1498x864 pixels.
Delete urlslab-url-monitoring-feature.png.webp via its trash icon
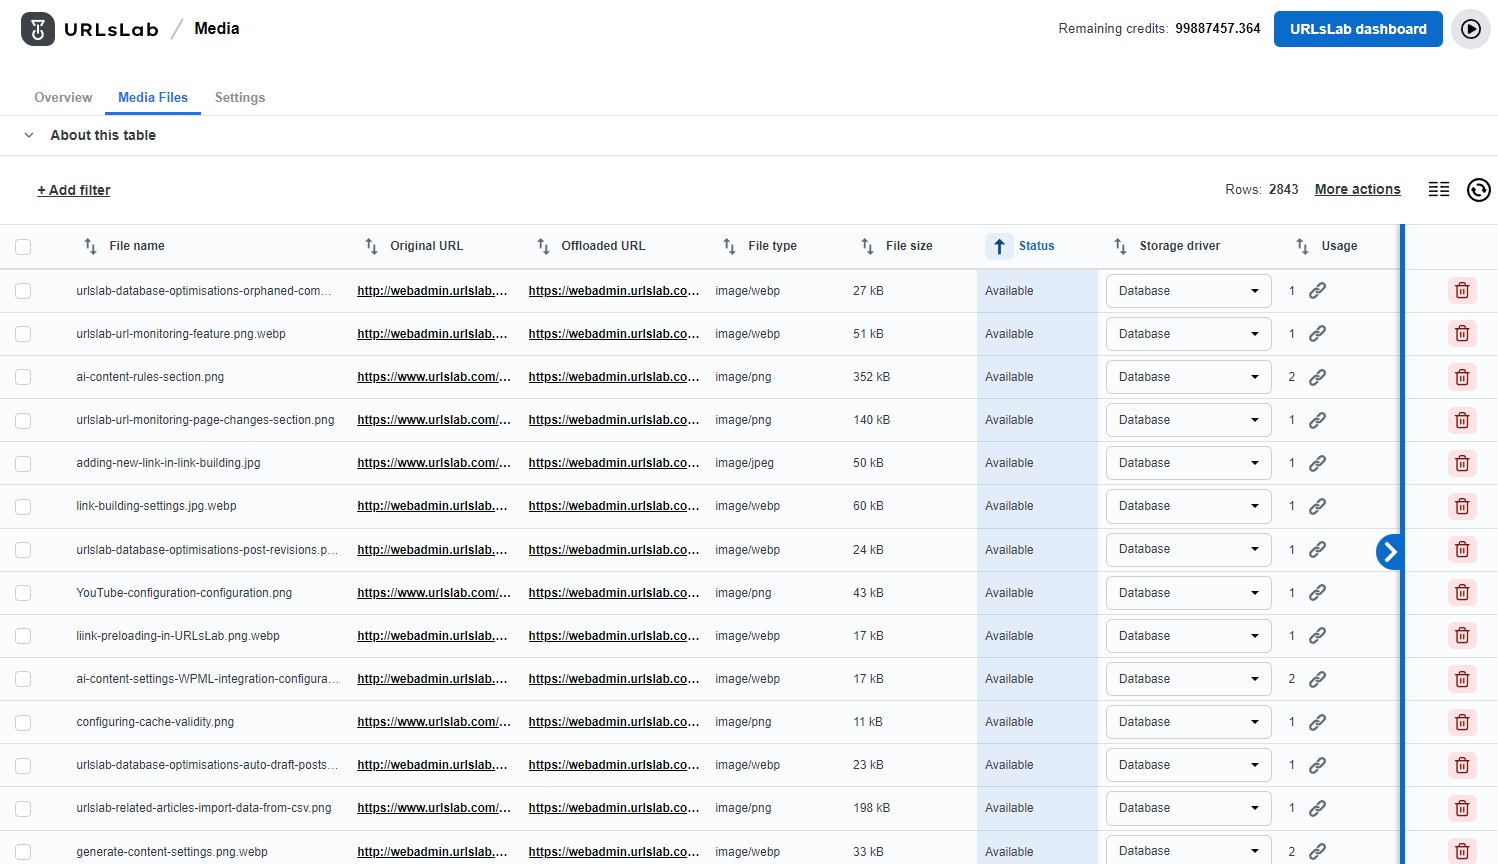click(1462, 333)
